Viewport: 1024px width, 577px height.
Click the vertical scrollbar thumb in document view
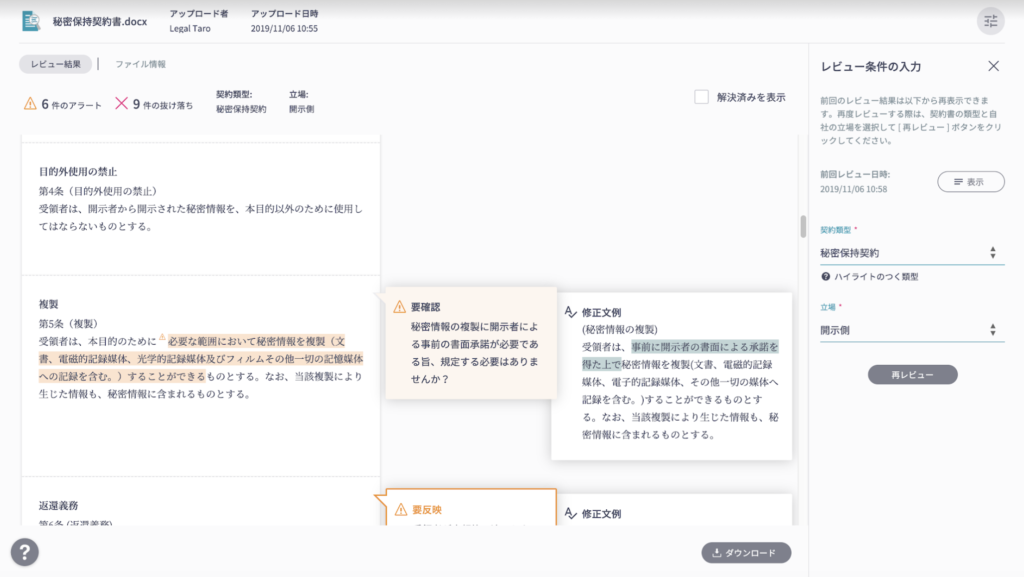coord(802,226)
